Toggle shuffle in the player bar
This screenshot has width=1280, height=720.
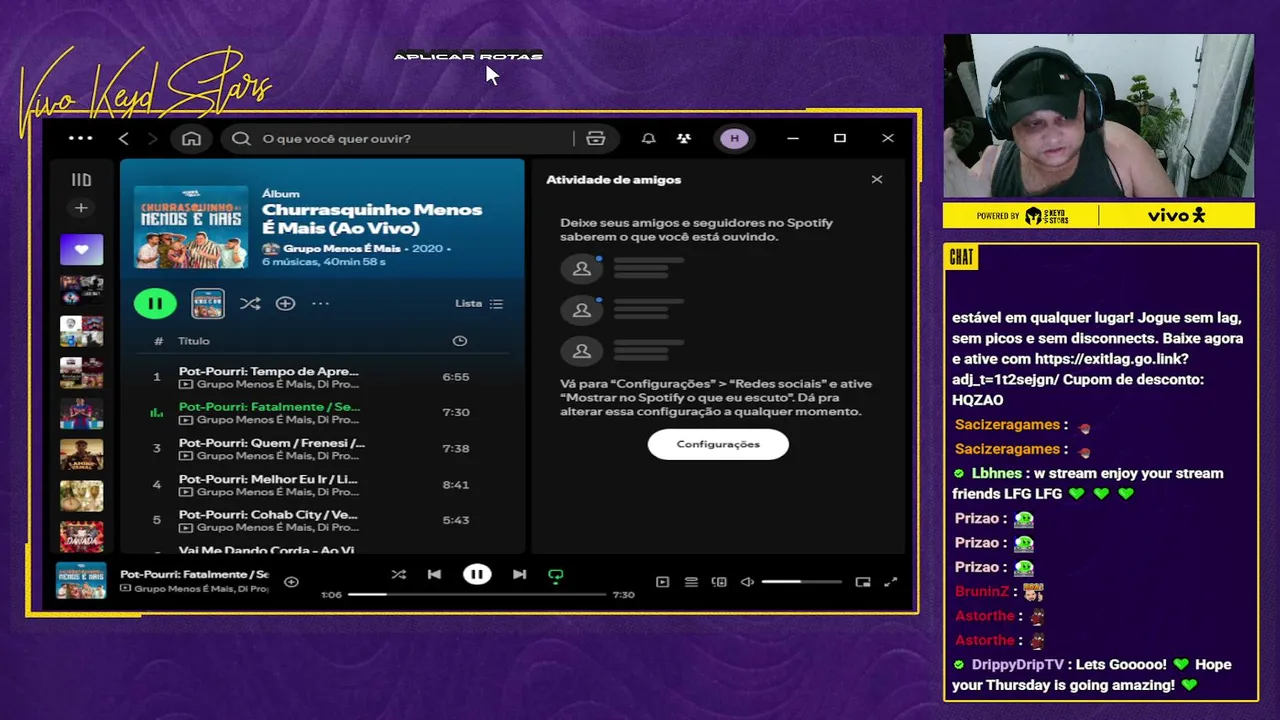click(x=399, y=575)
